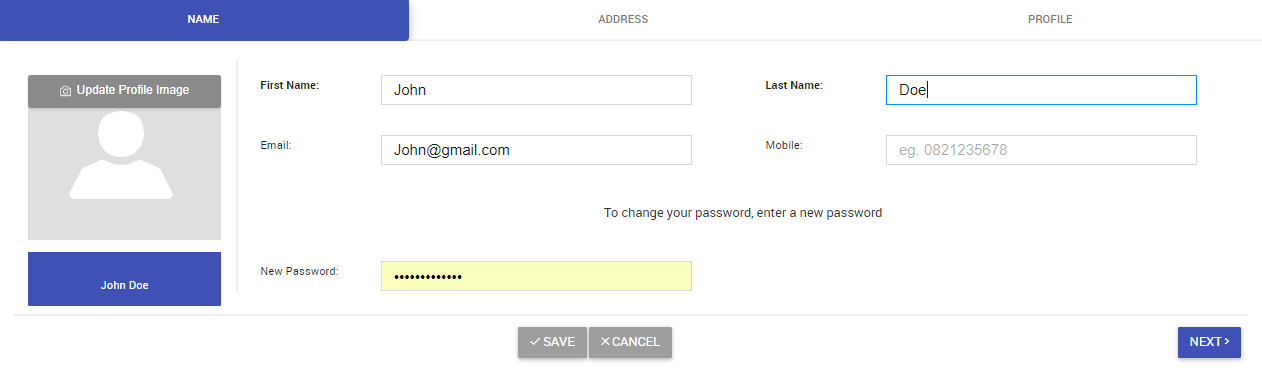The width and height of the screenshot is (1262, 385).
Task: Click the empty Mobile number field
Action: click(x=1041, y=150)
